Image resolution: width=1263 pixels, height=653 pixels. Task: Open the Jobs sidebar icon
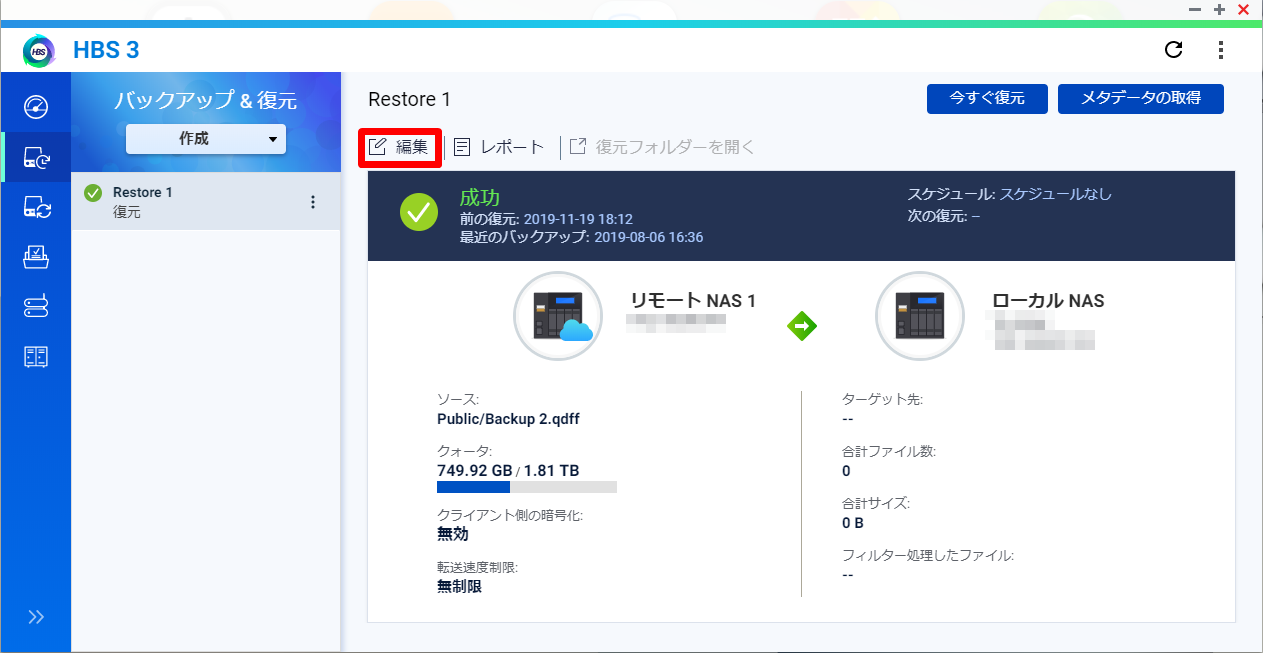[x=36, y=257]
